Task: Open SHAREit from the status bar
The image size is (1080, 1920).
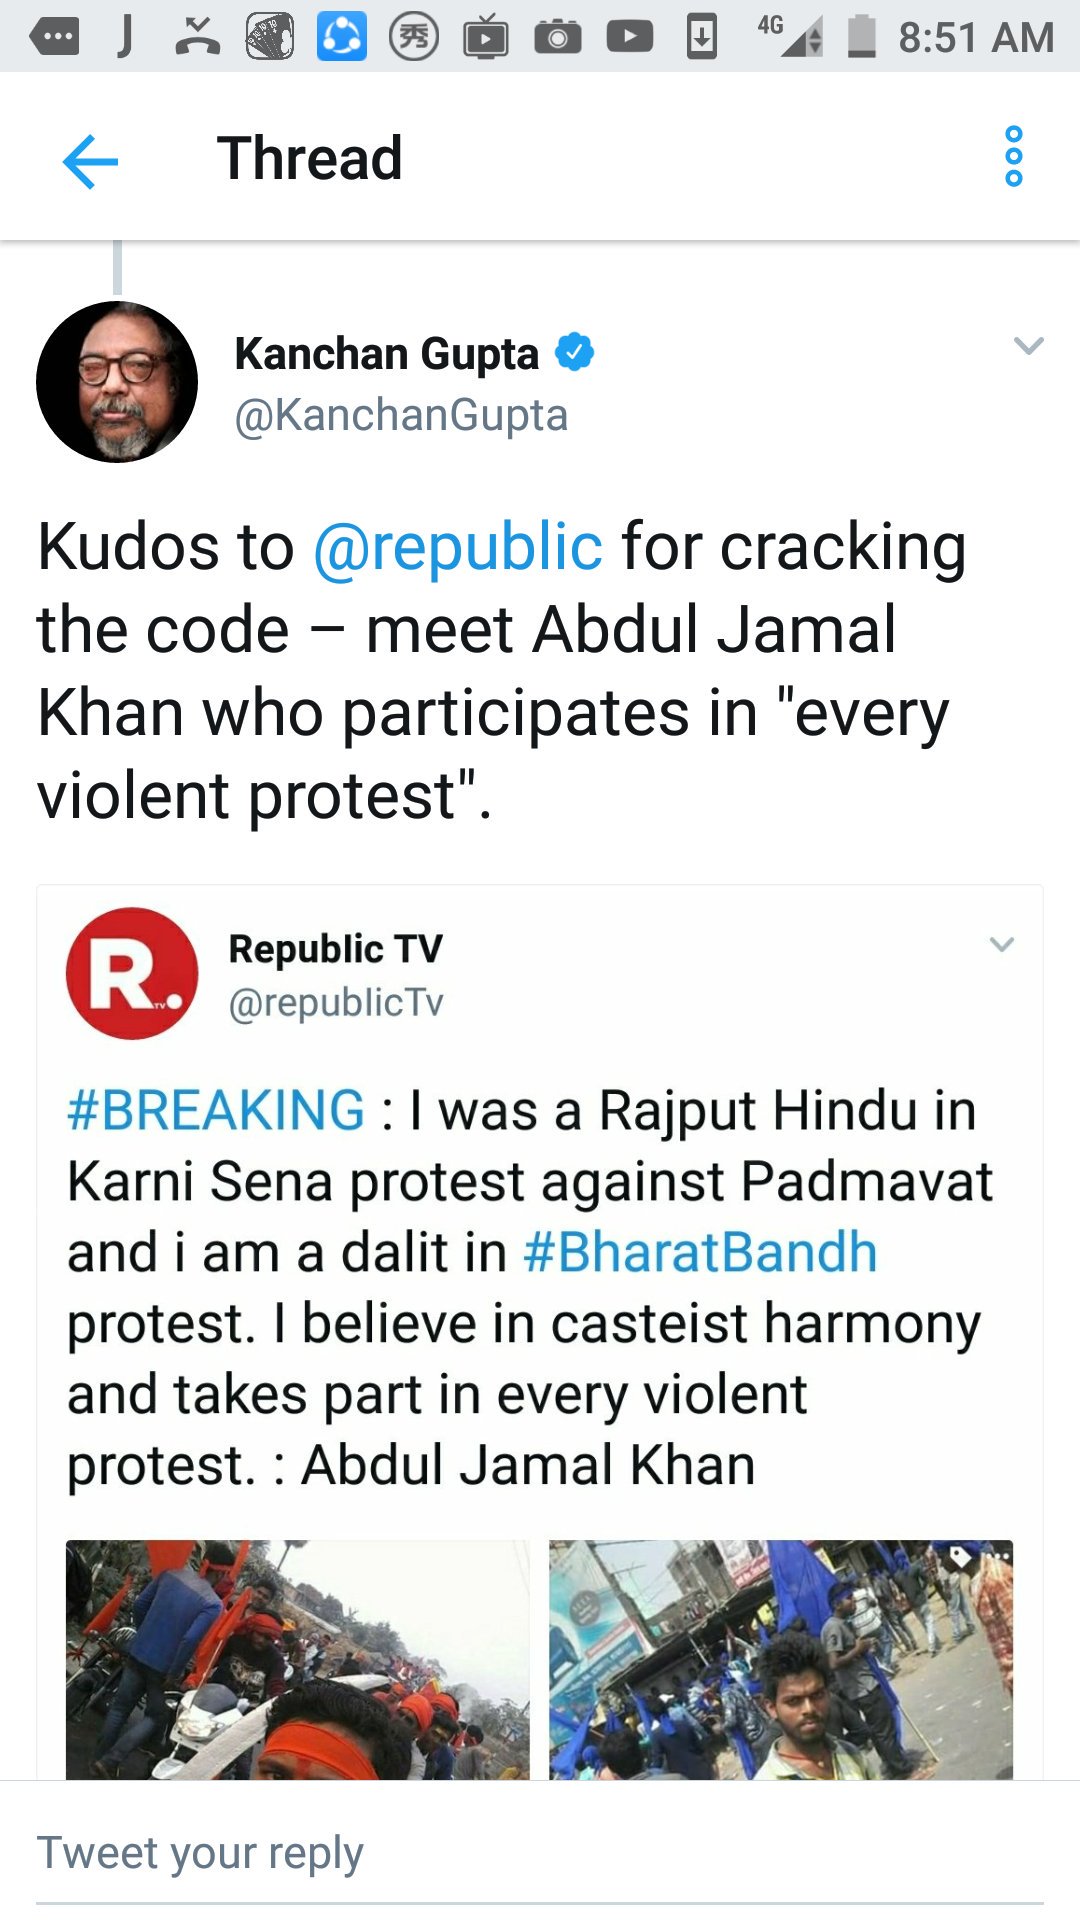Action: [x=341, y=38]
